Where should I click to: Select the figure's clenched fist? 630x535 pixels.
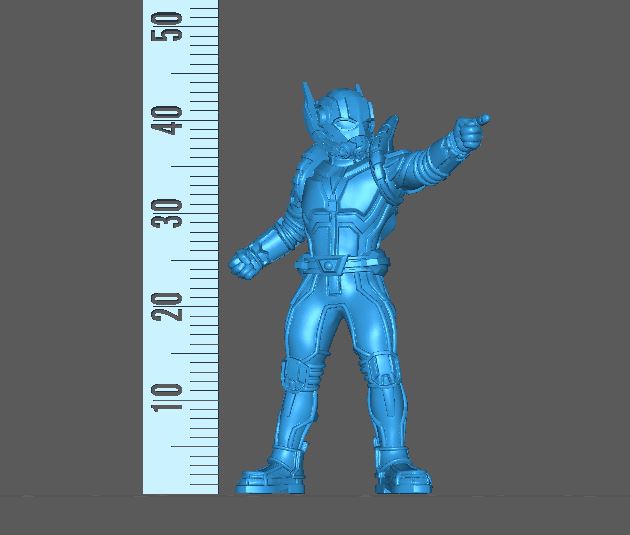click(x=244, y=264)
